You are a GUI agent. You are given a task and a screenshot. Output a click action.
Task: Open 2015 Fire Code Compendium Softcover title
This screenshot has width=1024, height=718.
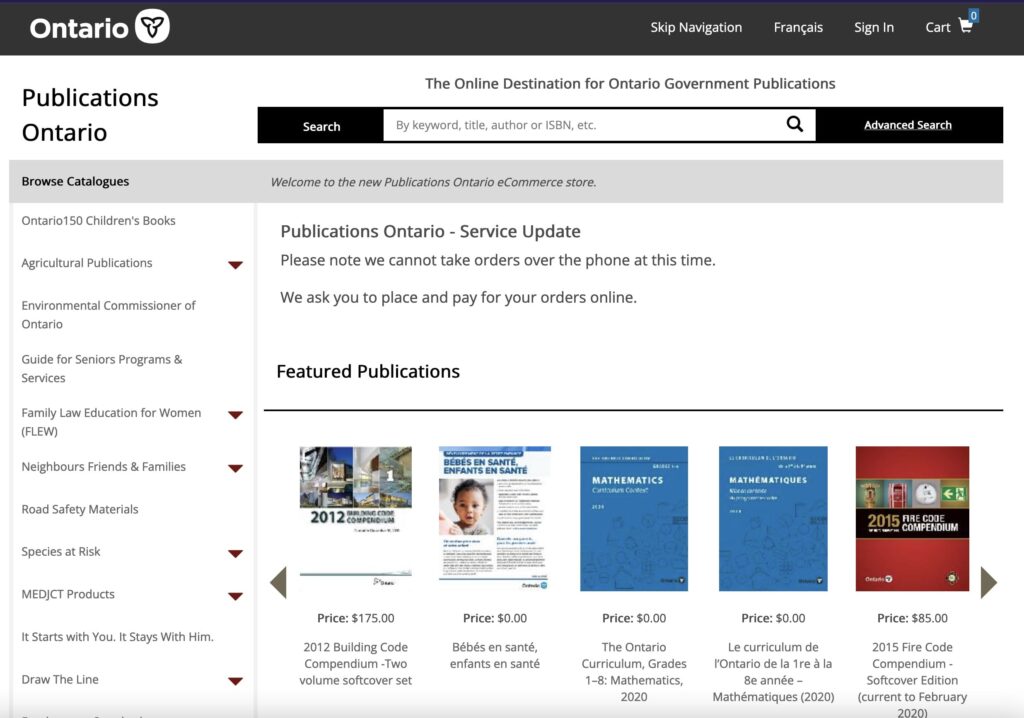(912, 679)
